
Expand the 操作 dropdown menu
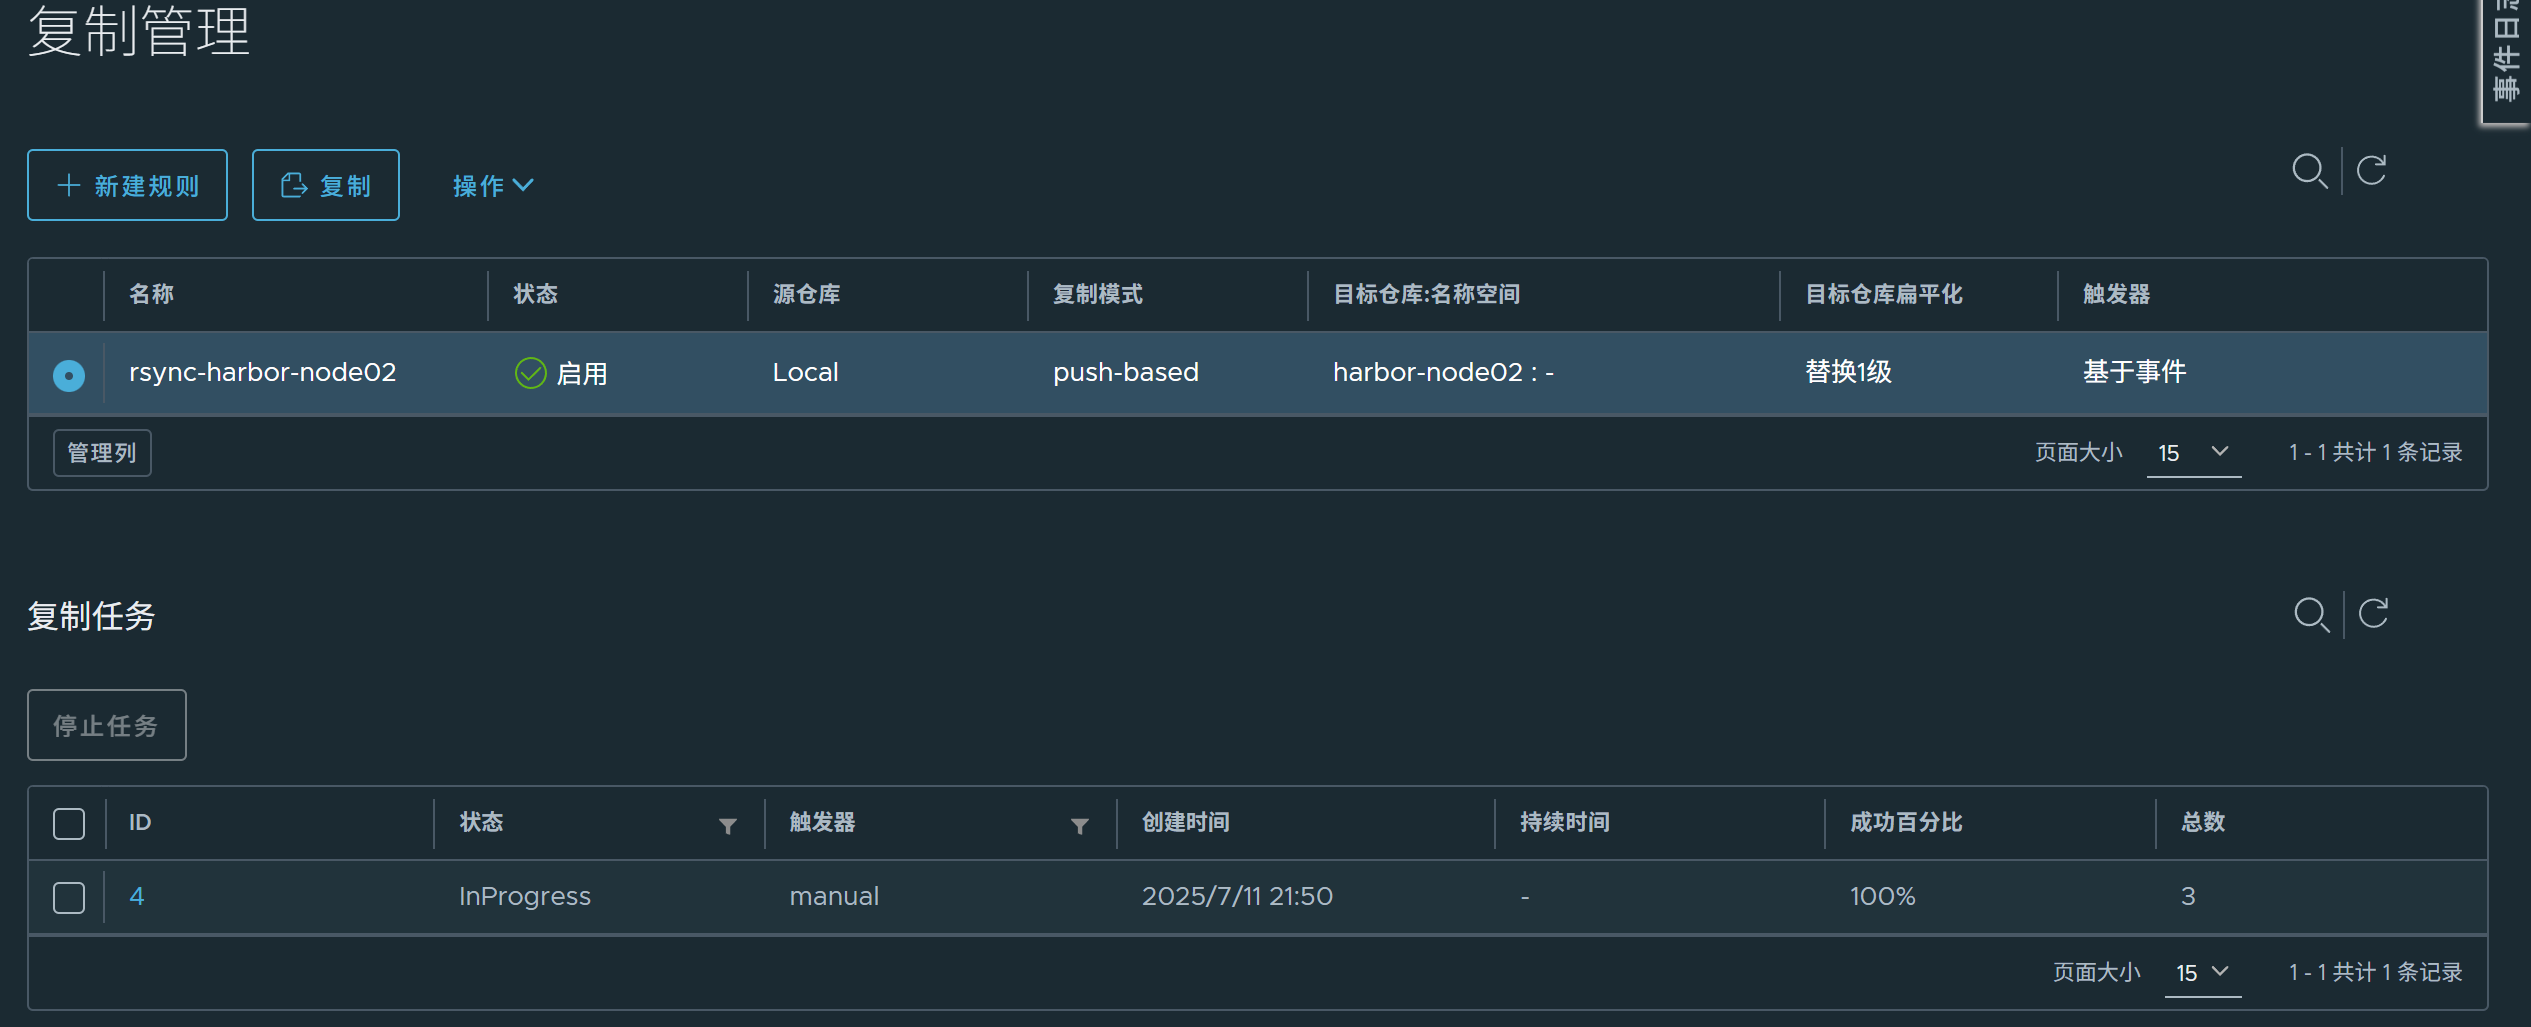[493, 186]
